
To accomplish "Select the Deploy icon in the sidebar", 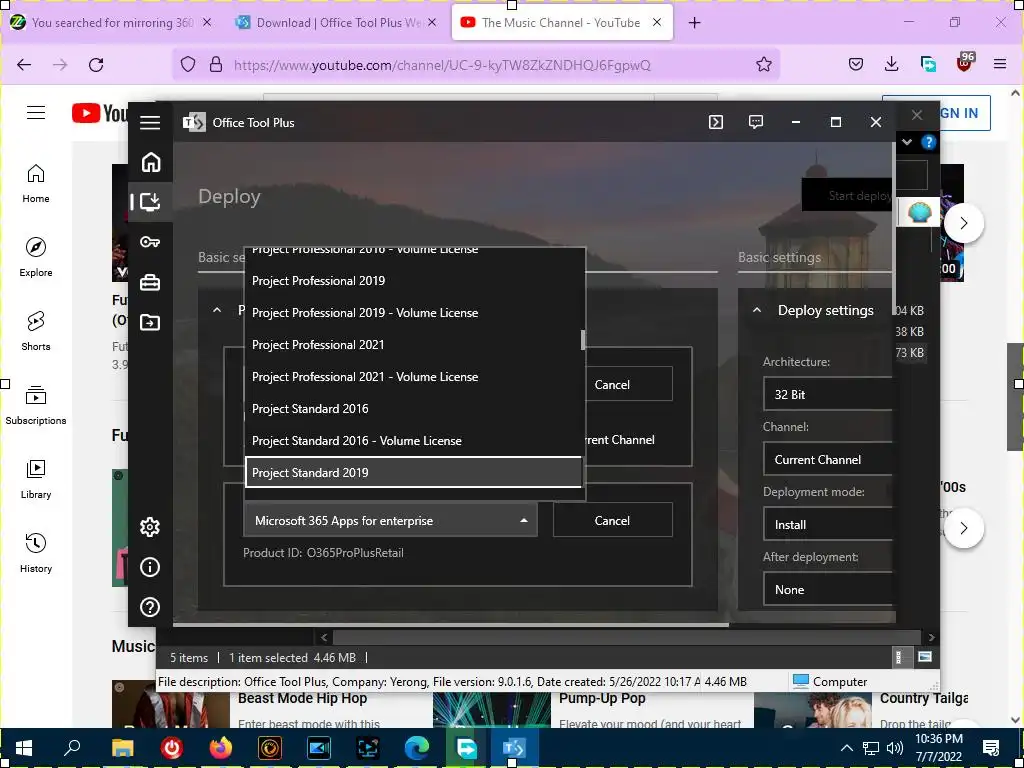I will click(150, 201).
